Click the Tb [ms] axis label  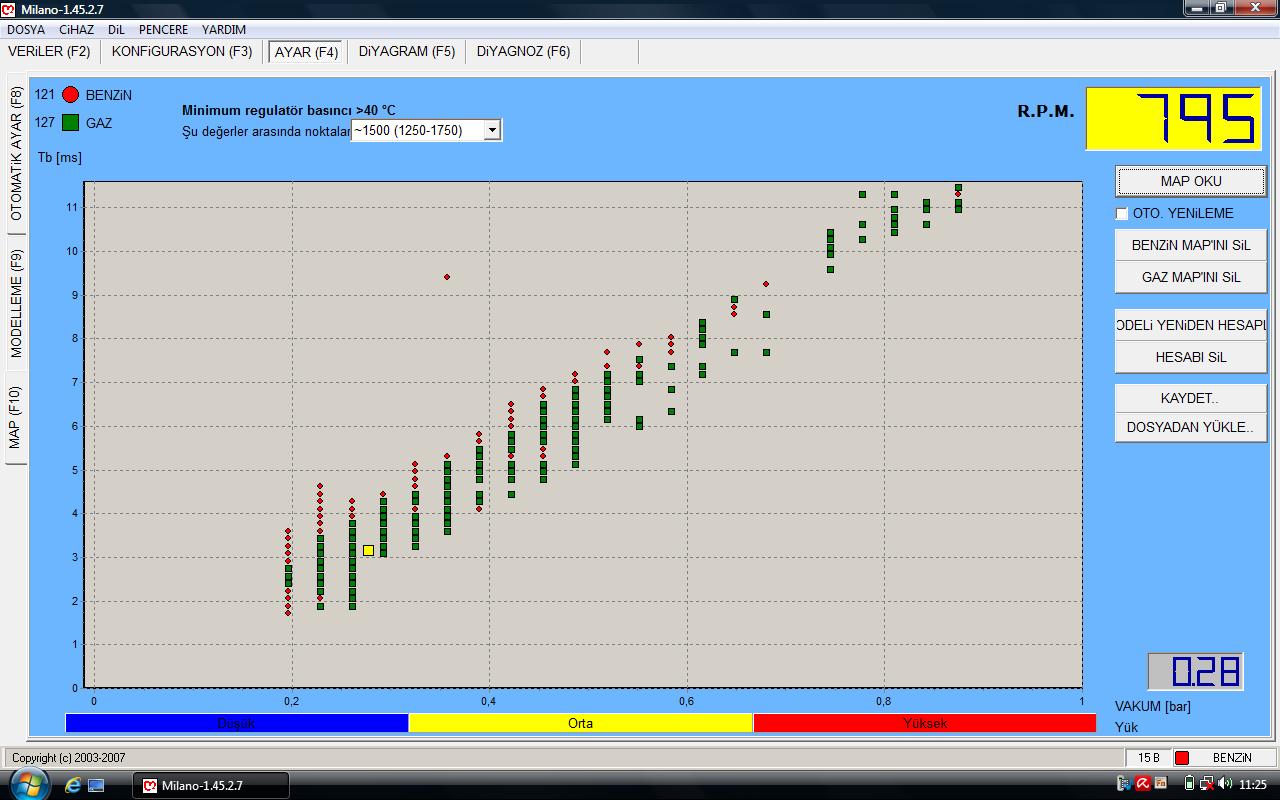pos(60,157)
